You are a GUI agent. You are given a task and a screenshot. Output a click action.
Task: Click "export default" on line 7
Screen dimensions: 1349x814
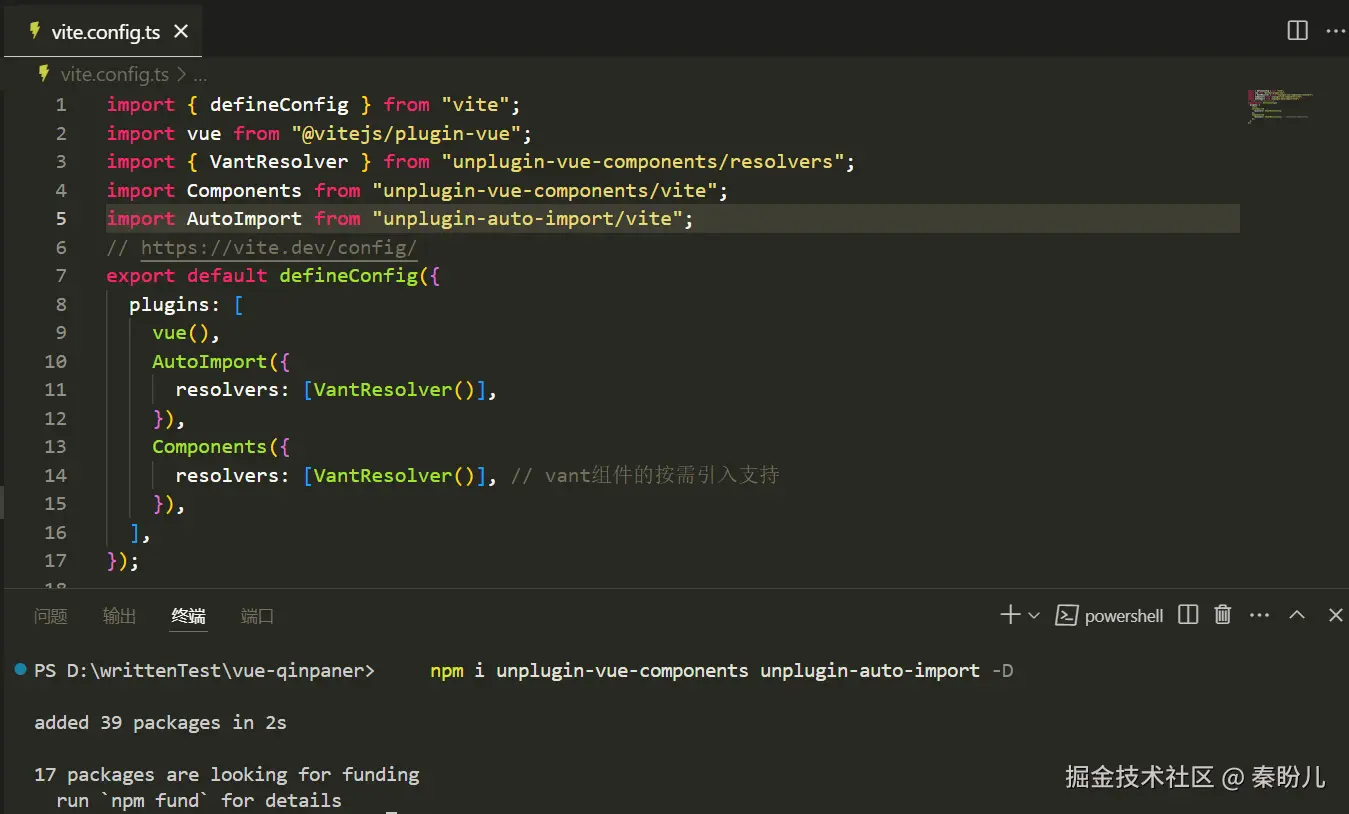(x=187, y=276)
